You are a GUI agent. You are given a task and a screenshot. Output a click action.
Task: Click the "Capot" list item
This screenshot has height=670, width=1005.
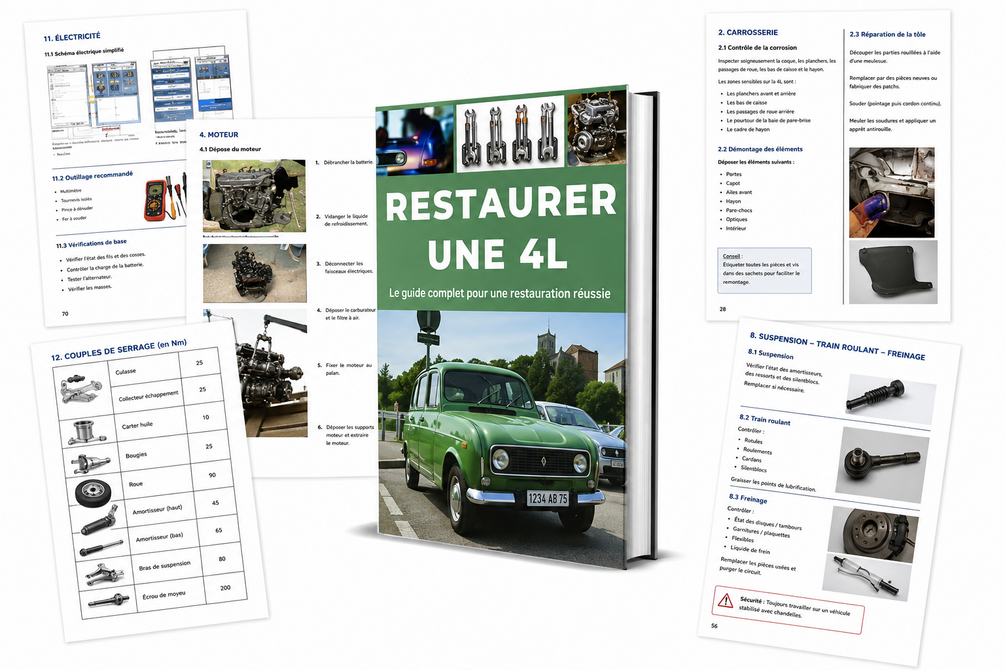click(733, 183)
